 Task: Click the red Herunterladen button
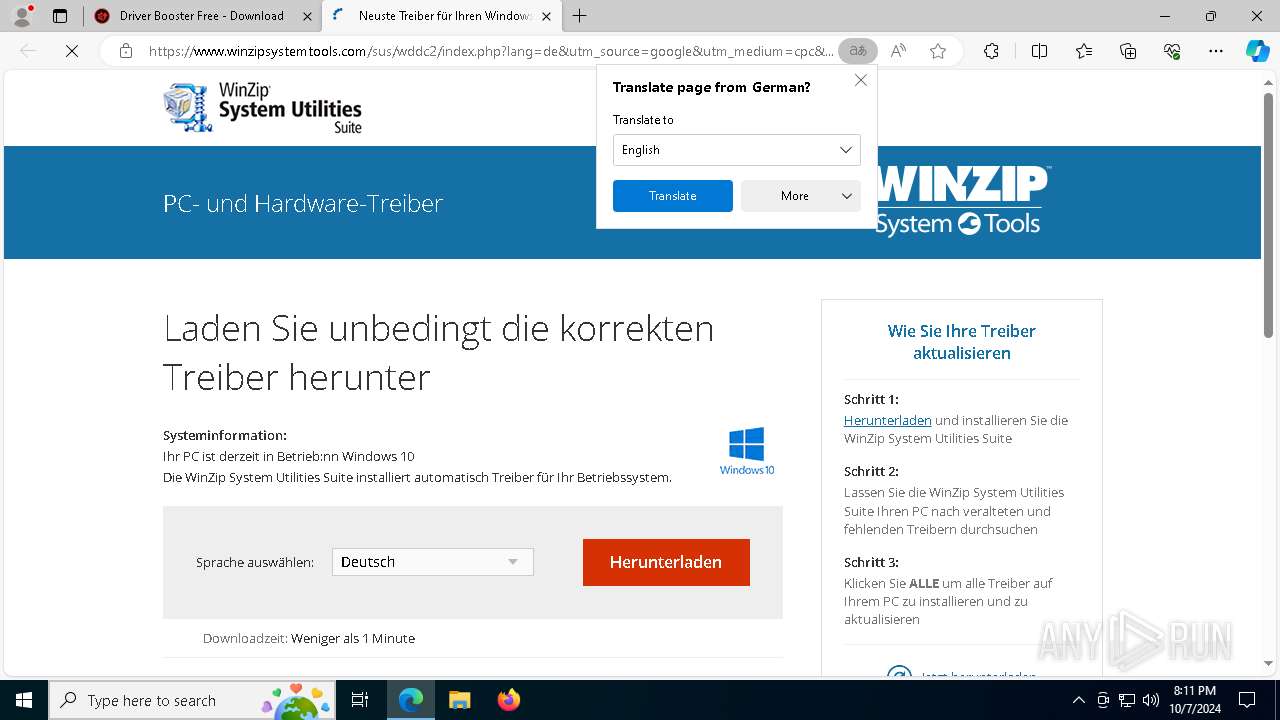pos(666,562)
